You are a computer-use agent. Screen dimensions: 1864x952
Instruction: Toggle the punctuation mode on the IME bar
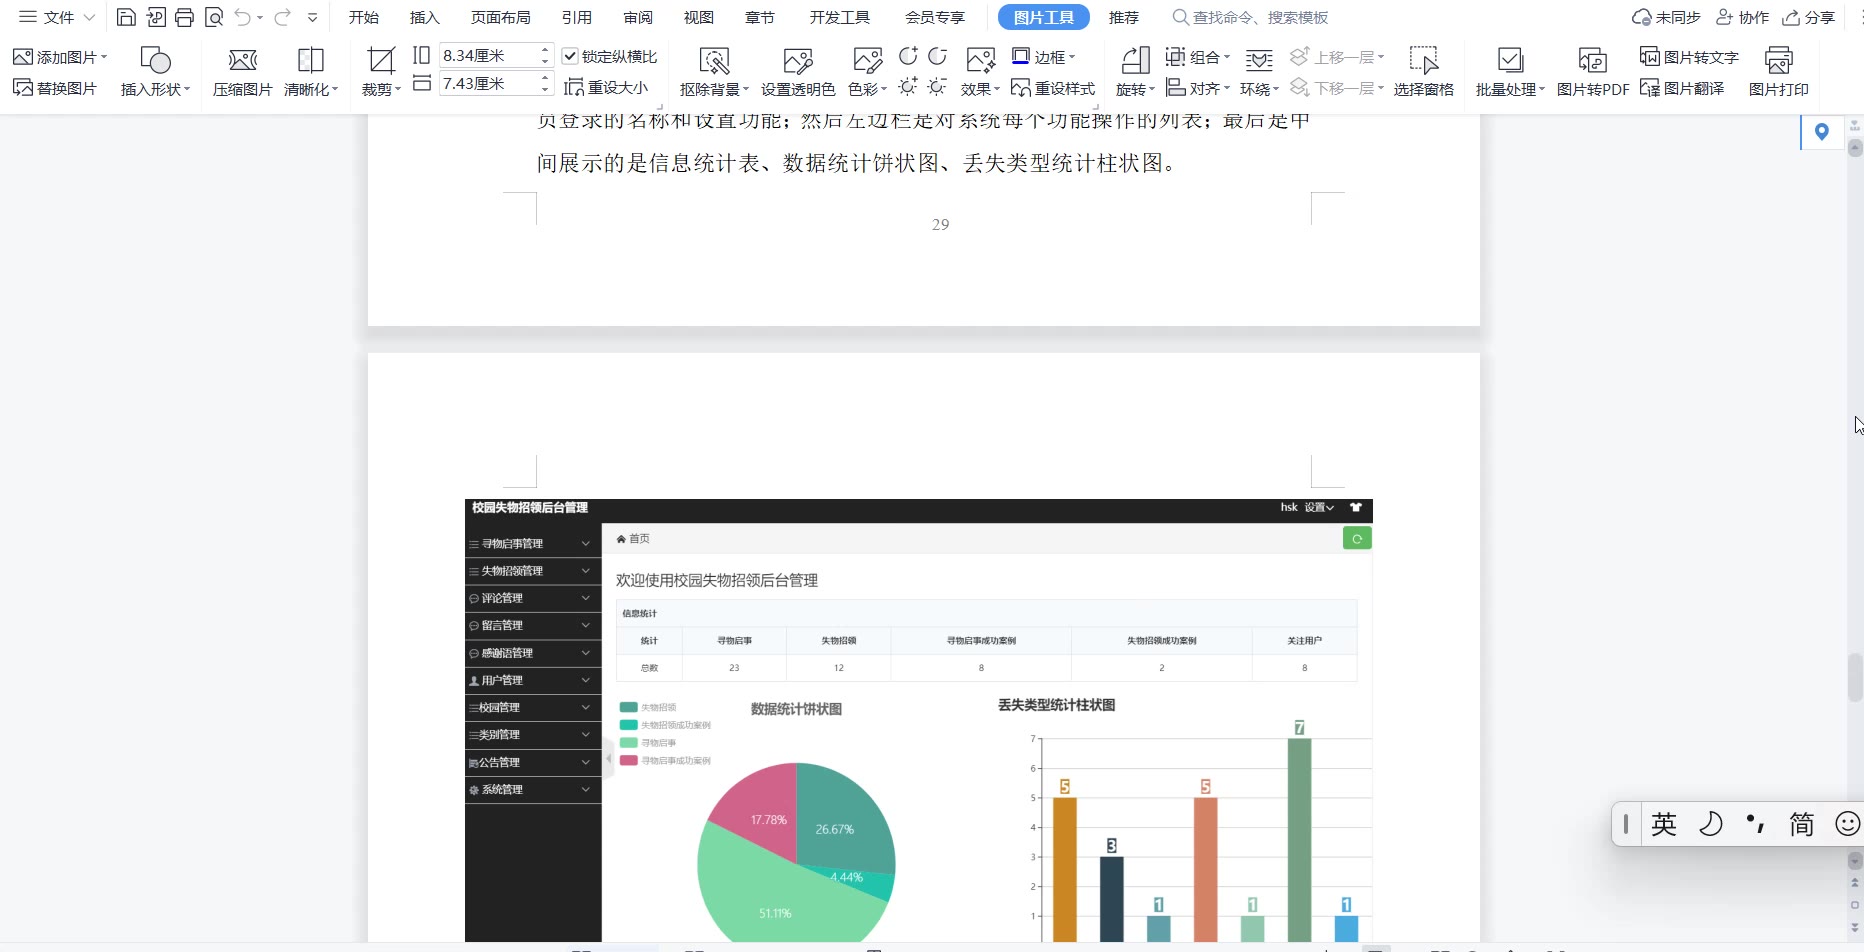1756,824
